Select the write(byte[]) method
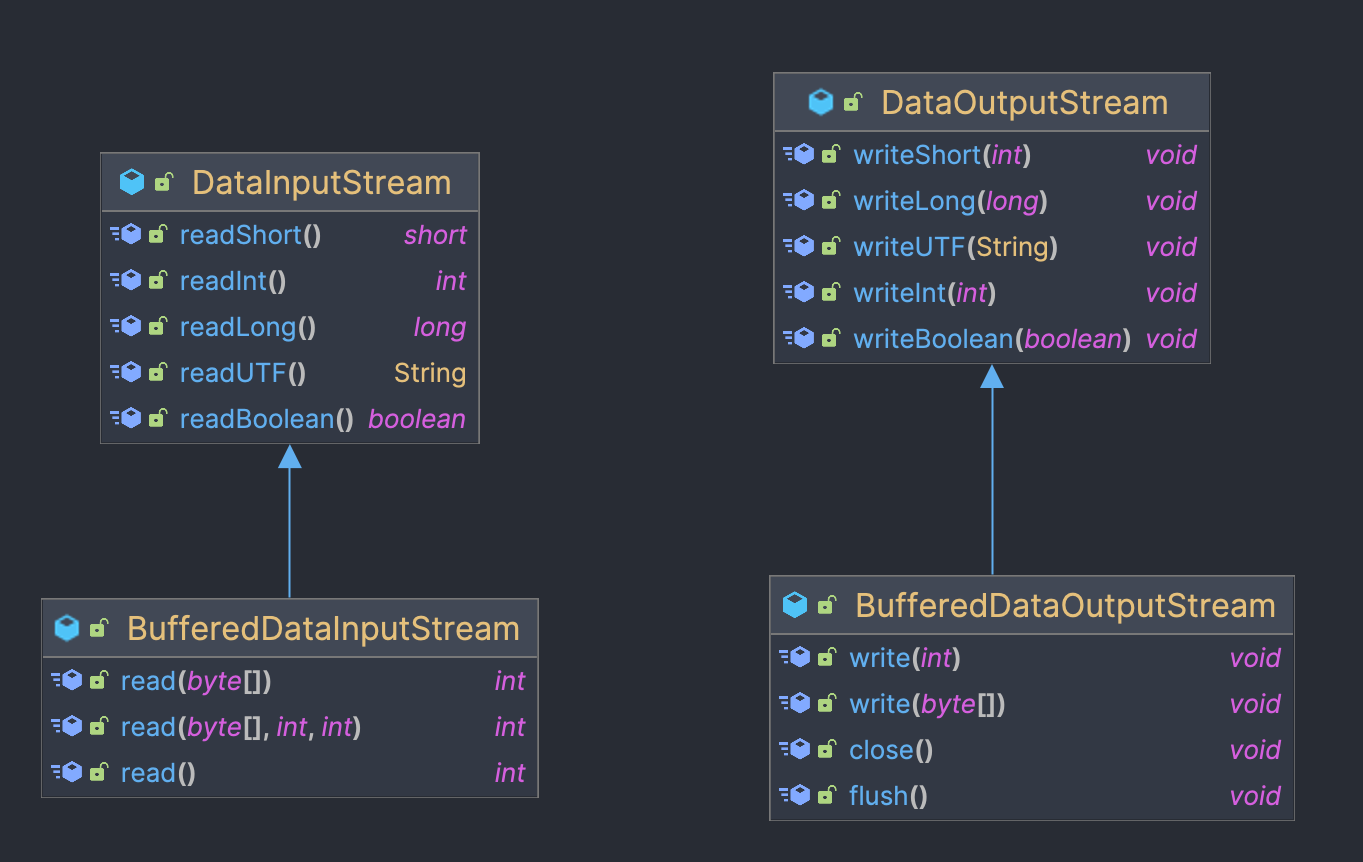The width and height of the screenshot is (1363, 862). click(x=927, y=704)
